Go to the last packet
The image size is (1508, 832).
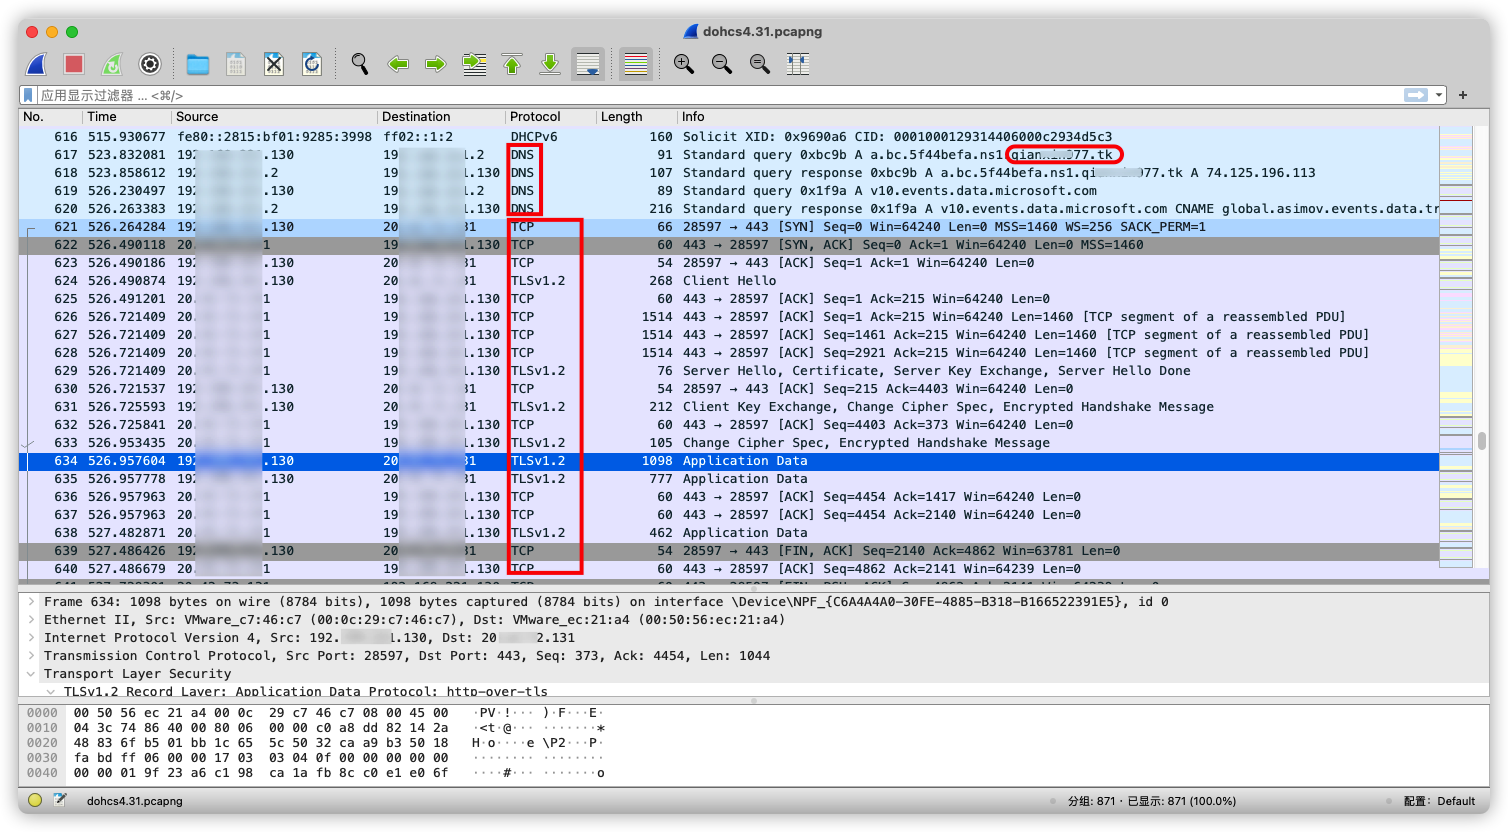549,63
